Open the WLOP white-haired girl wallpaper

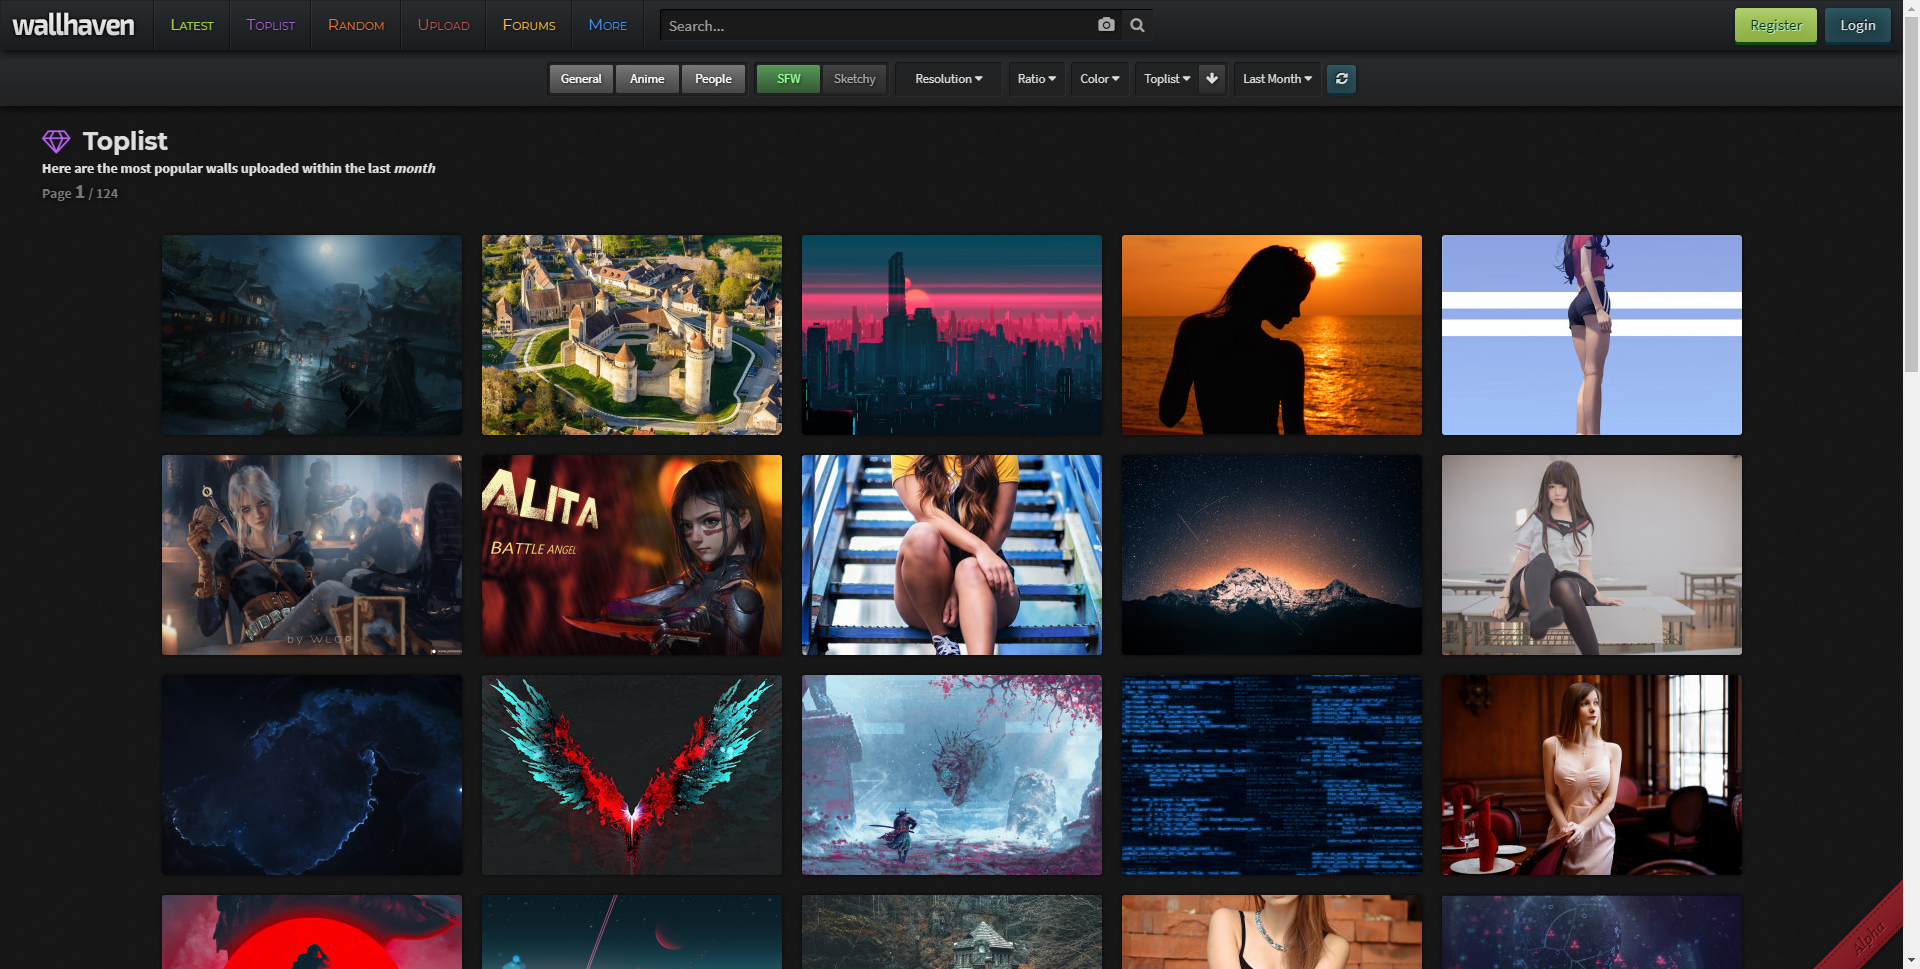(x=312, y=555)
